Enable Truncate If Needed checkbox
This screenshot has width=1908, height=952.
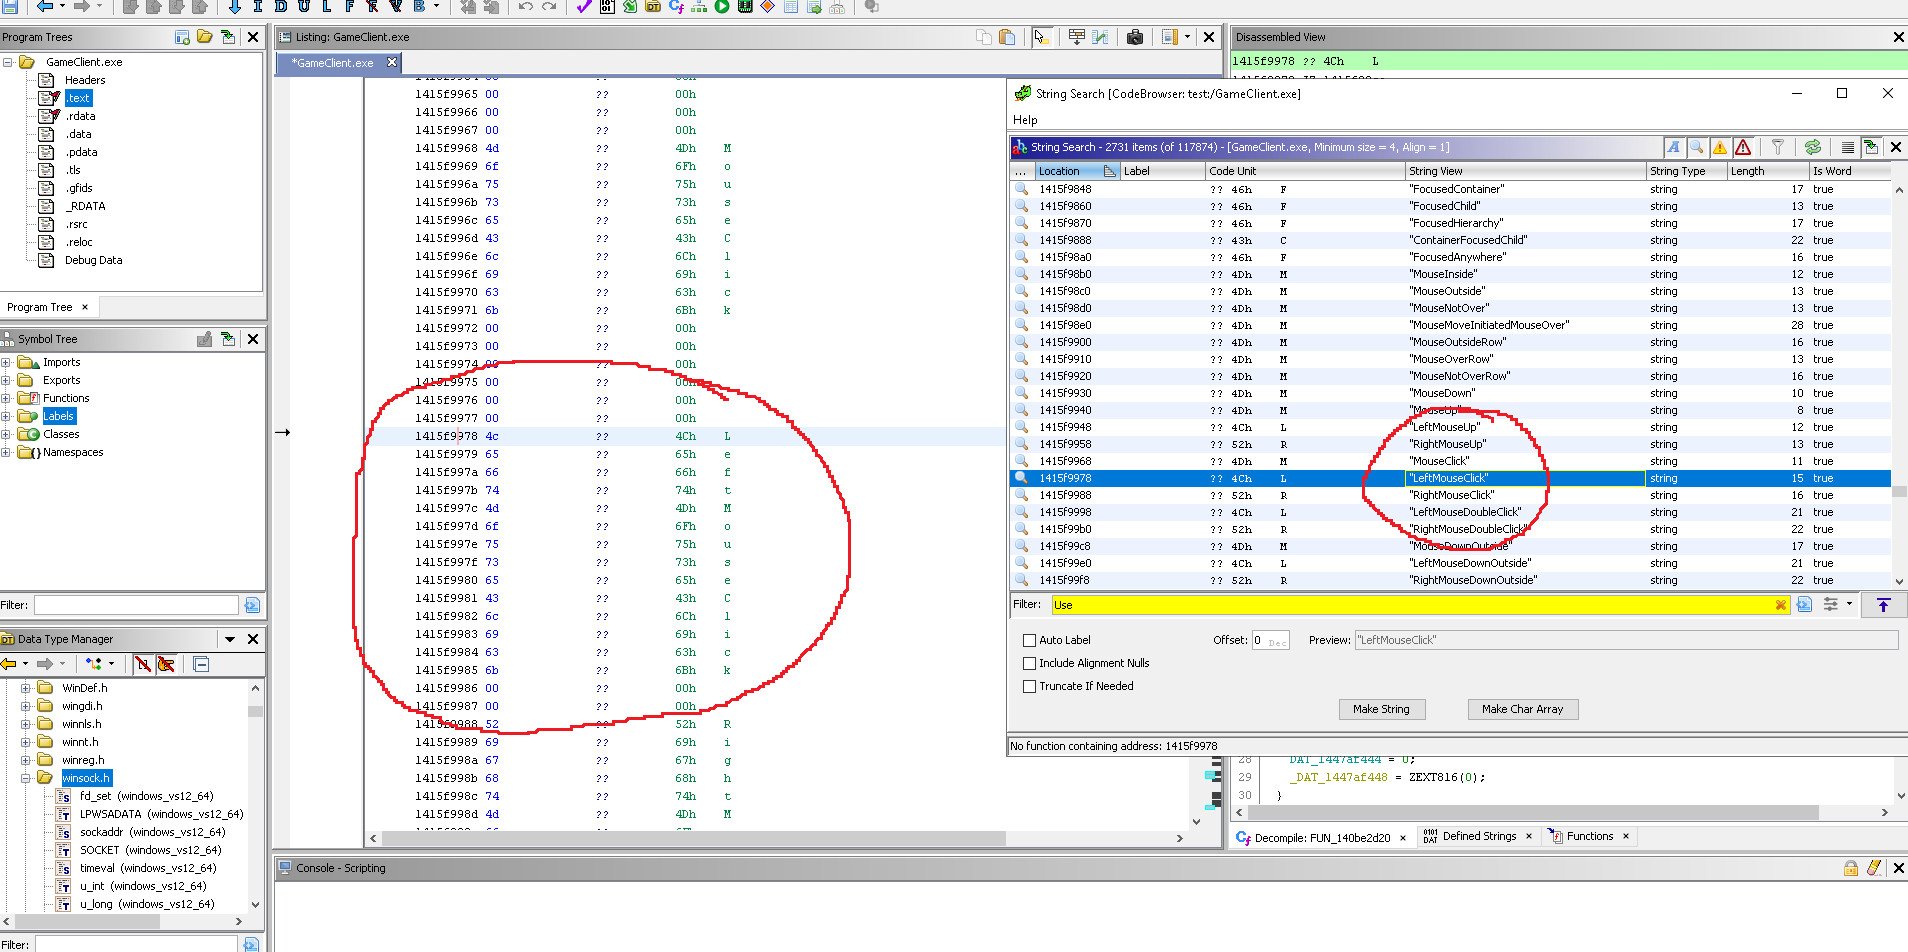coord(1029,686)
